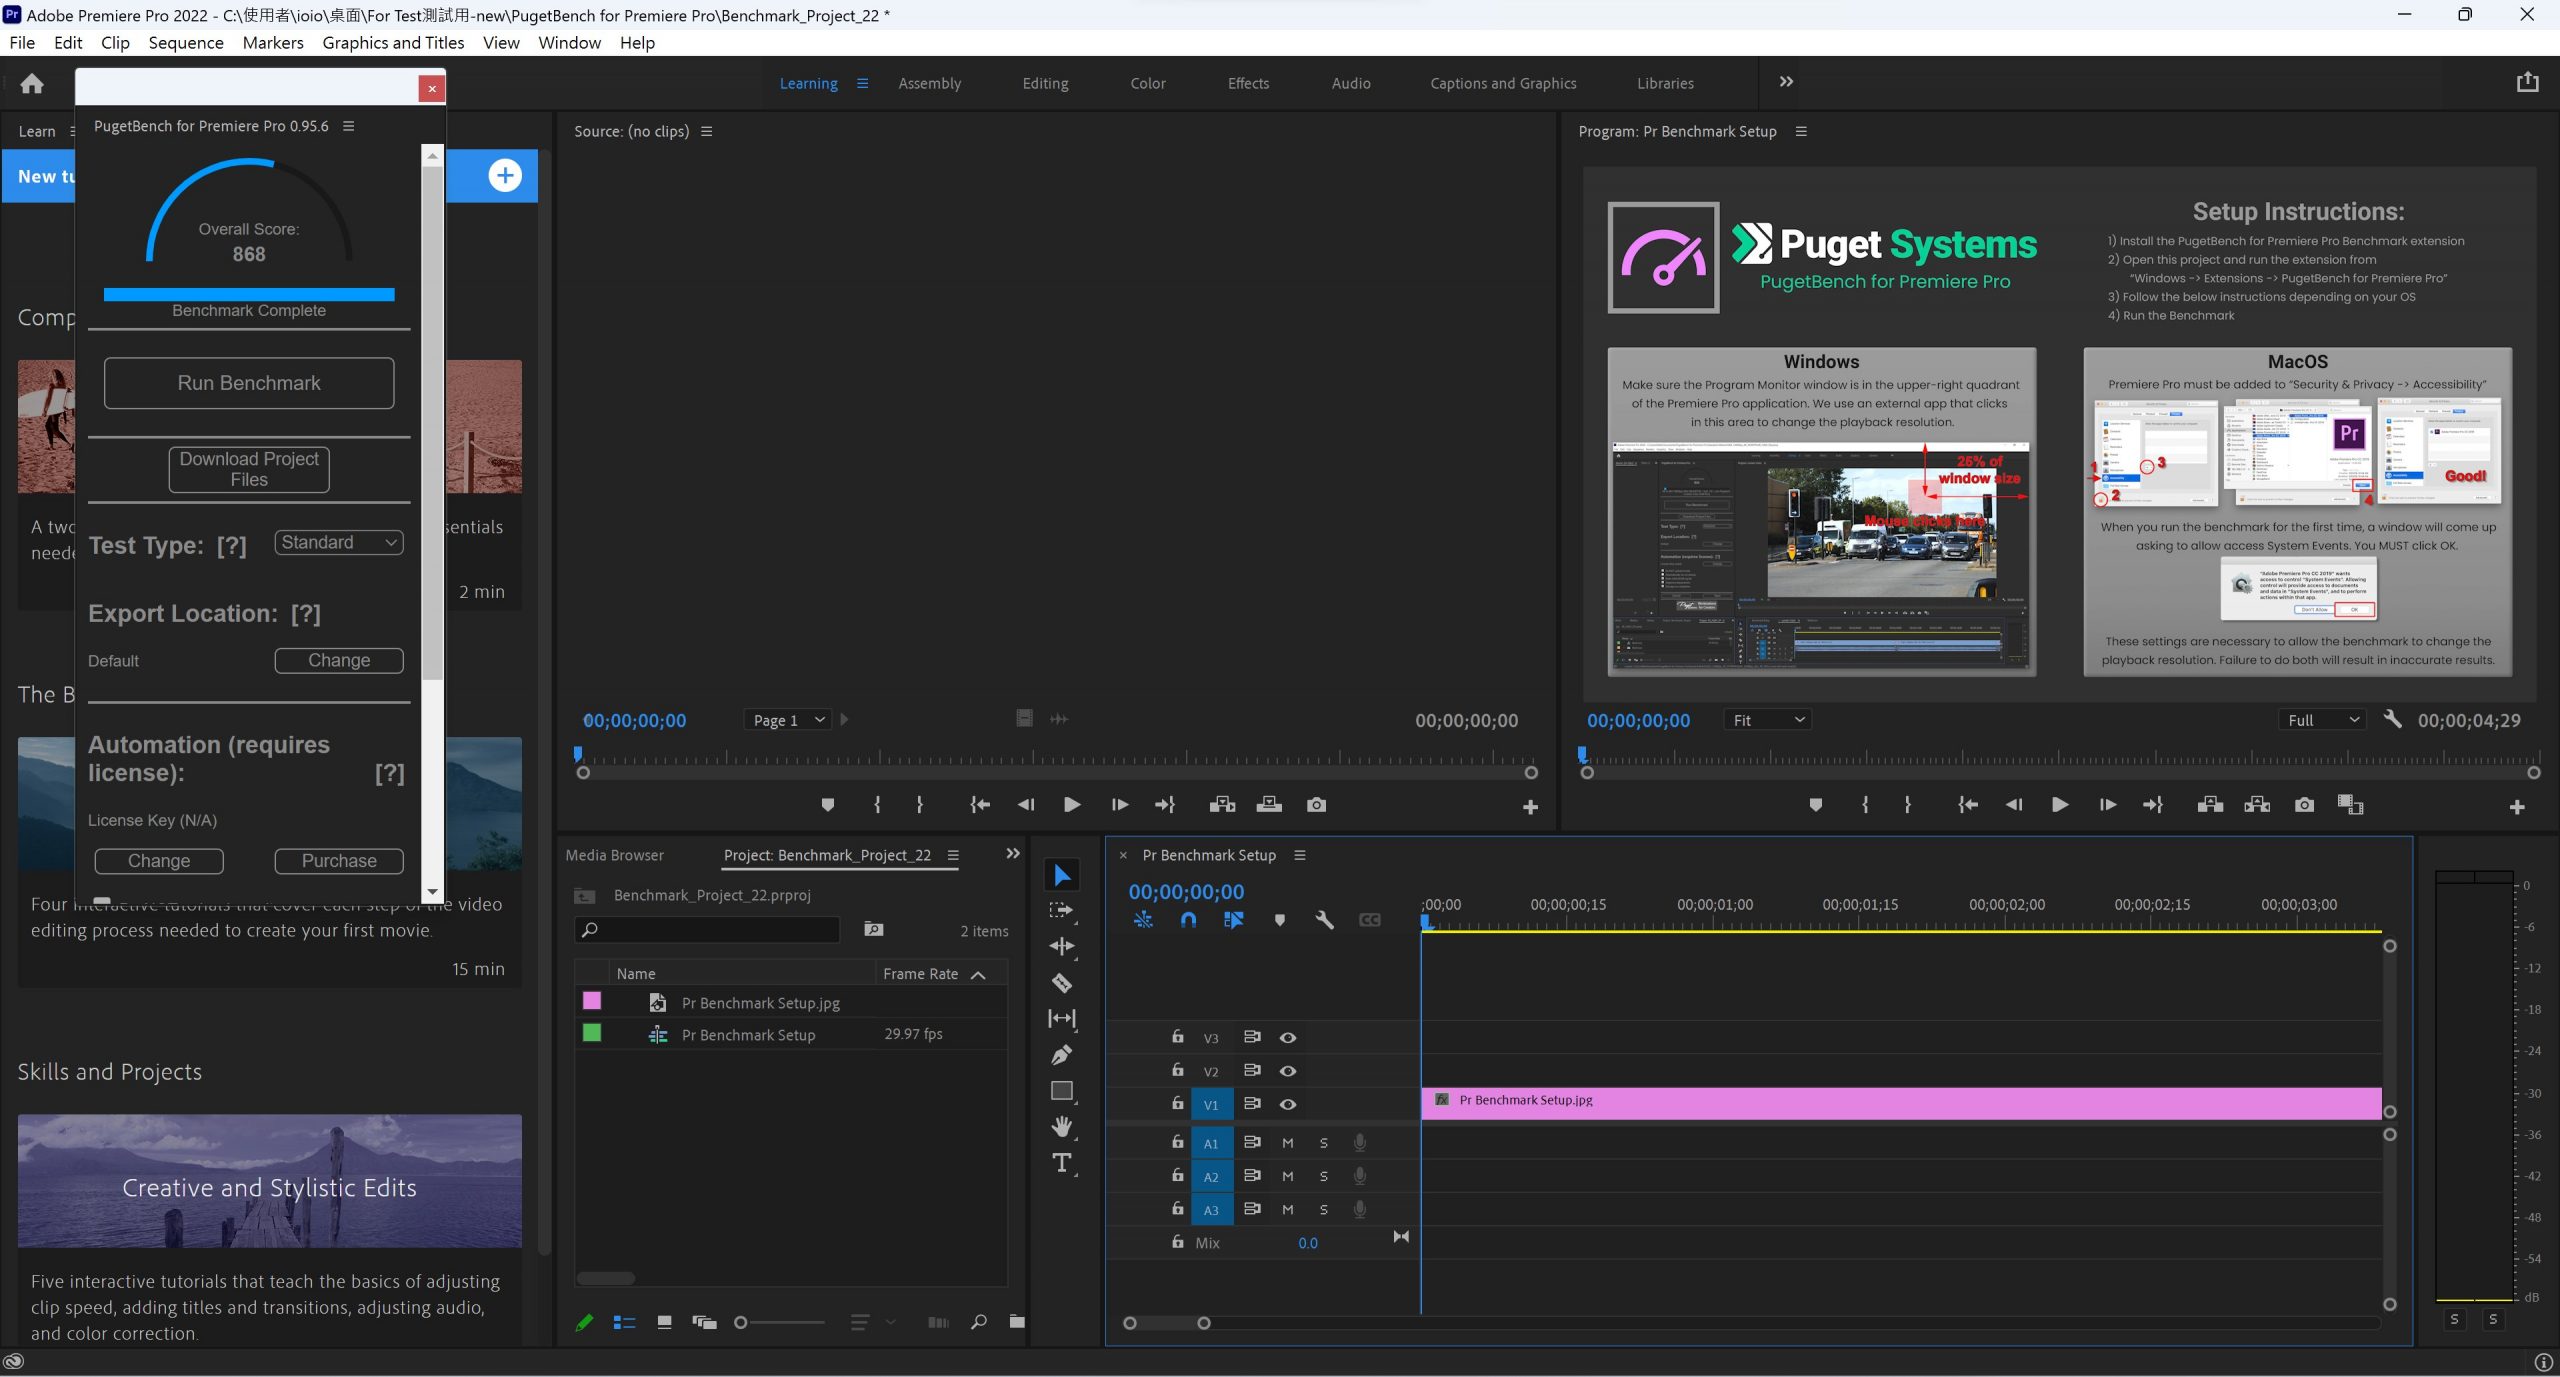Toggle V3 track output eye
The width and height of the screenshot is (2560, 1377).
pos(1288,1038)
